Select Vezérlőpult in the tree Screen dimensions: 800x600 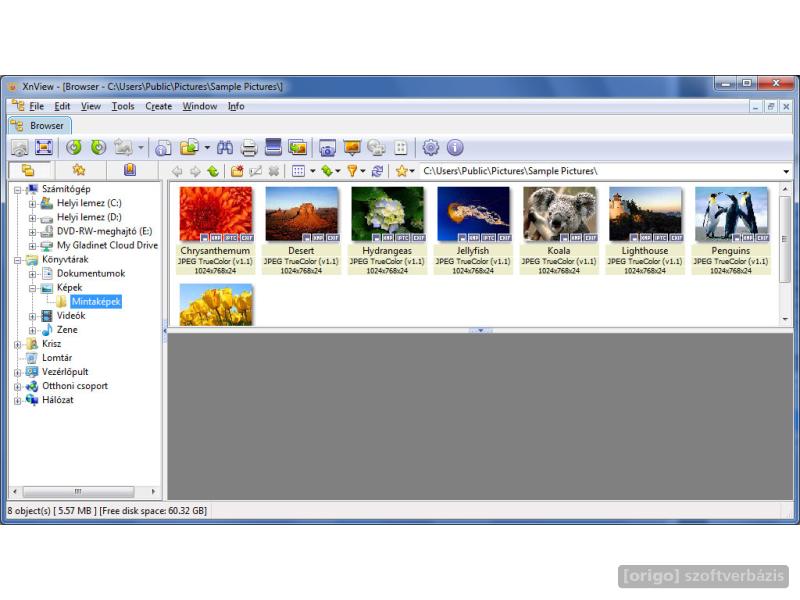(65, 372)
